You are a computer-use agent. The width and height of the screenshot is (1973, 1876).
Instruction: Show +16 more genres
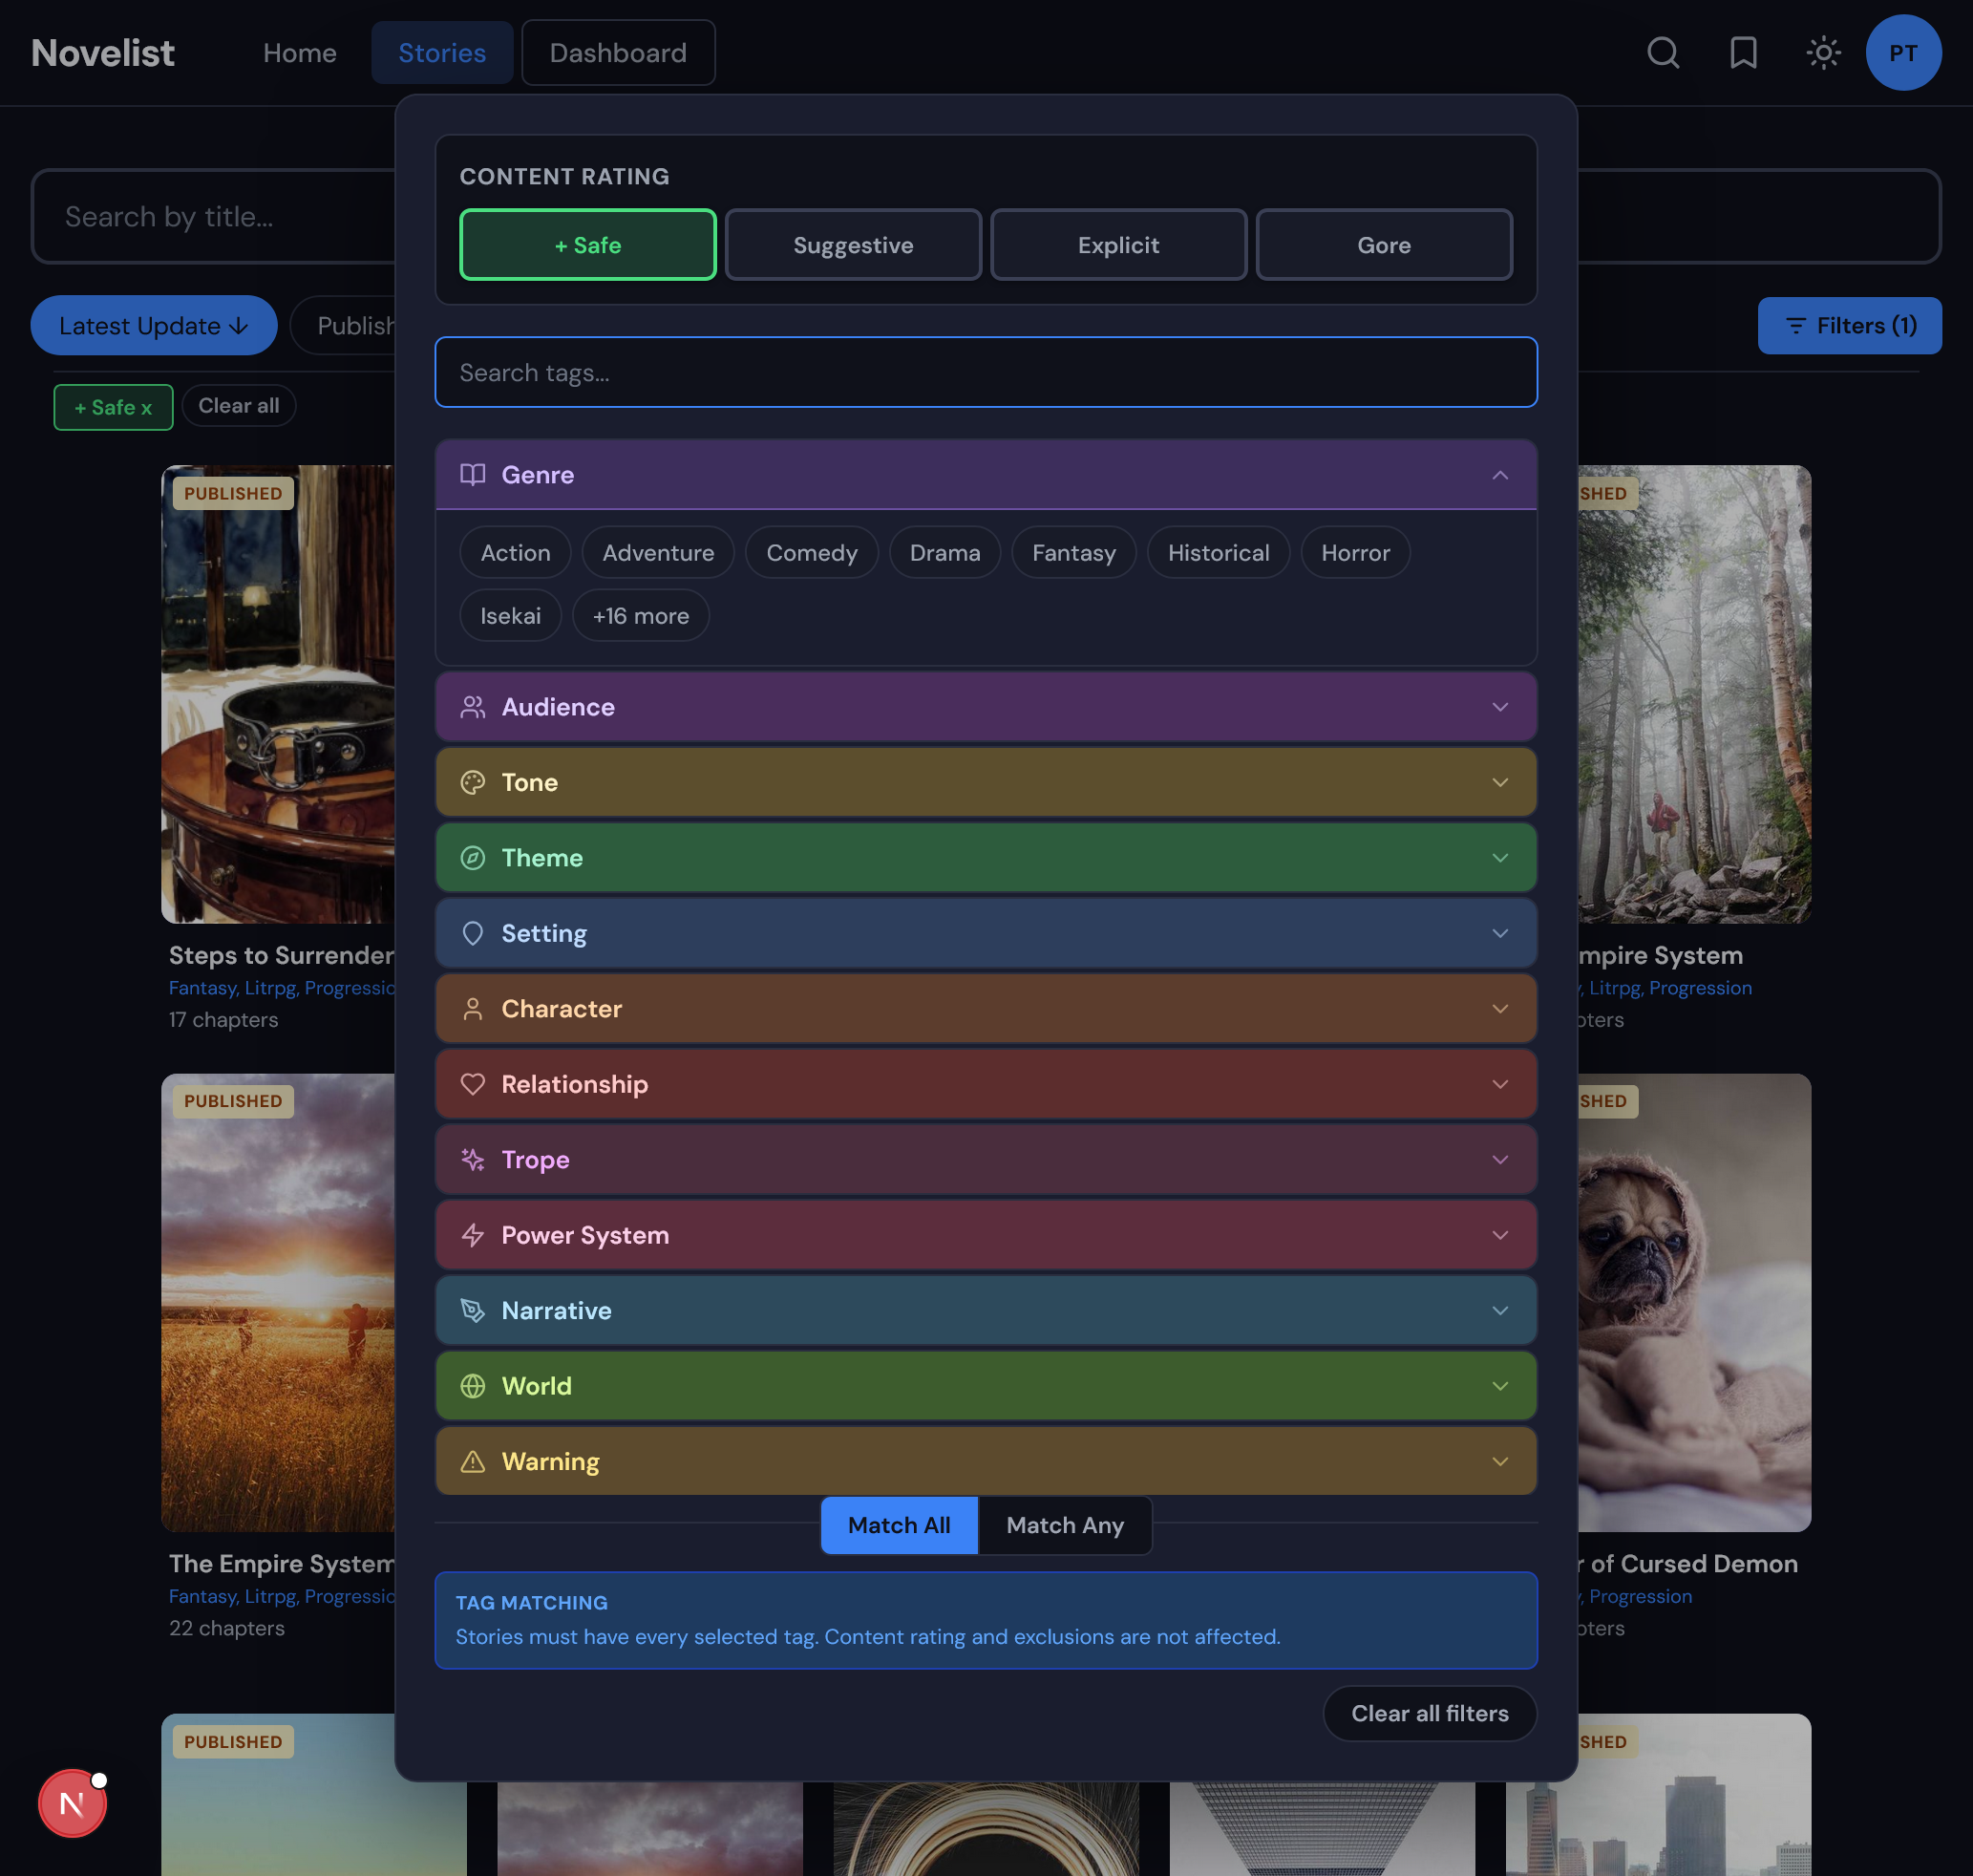click(x=640, y=615)
